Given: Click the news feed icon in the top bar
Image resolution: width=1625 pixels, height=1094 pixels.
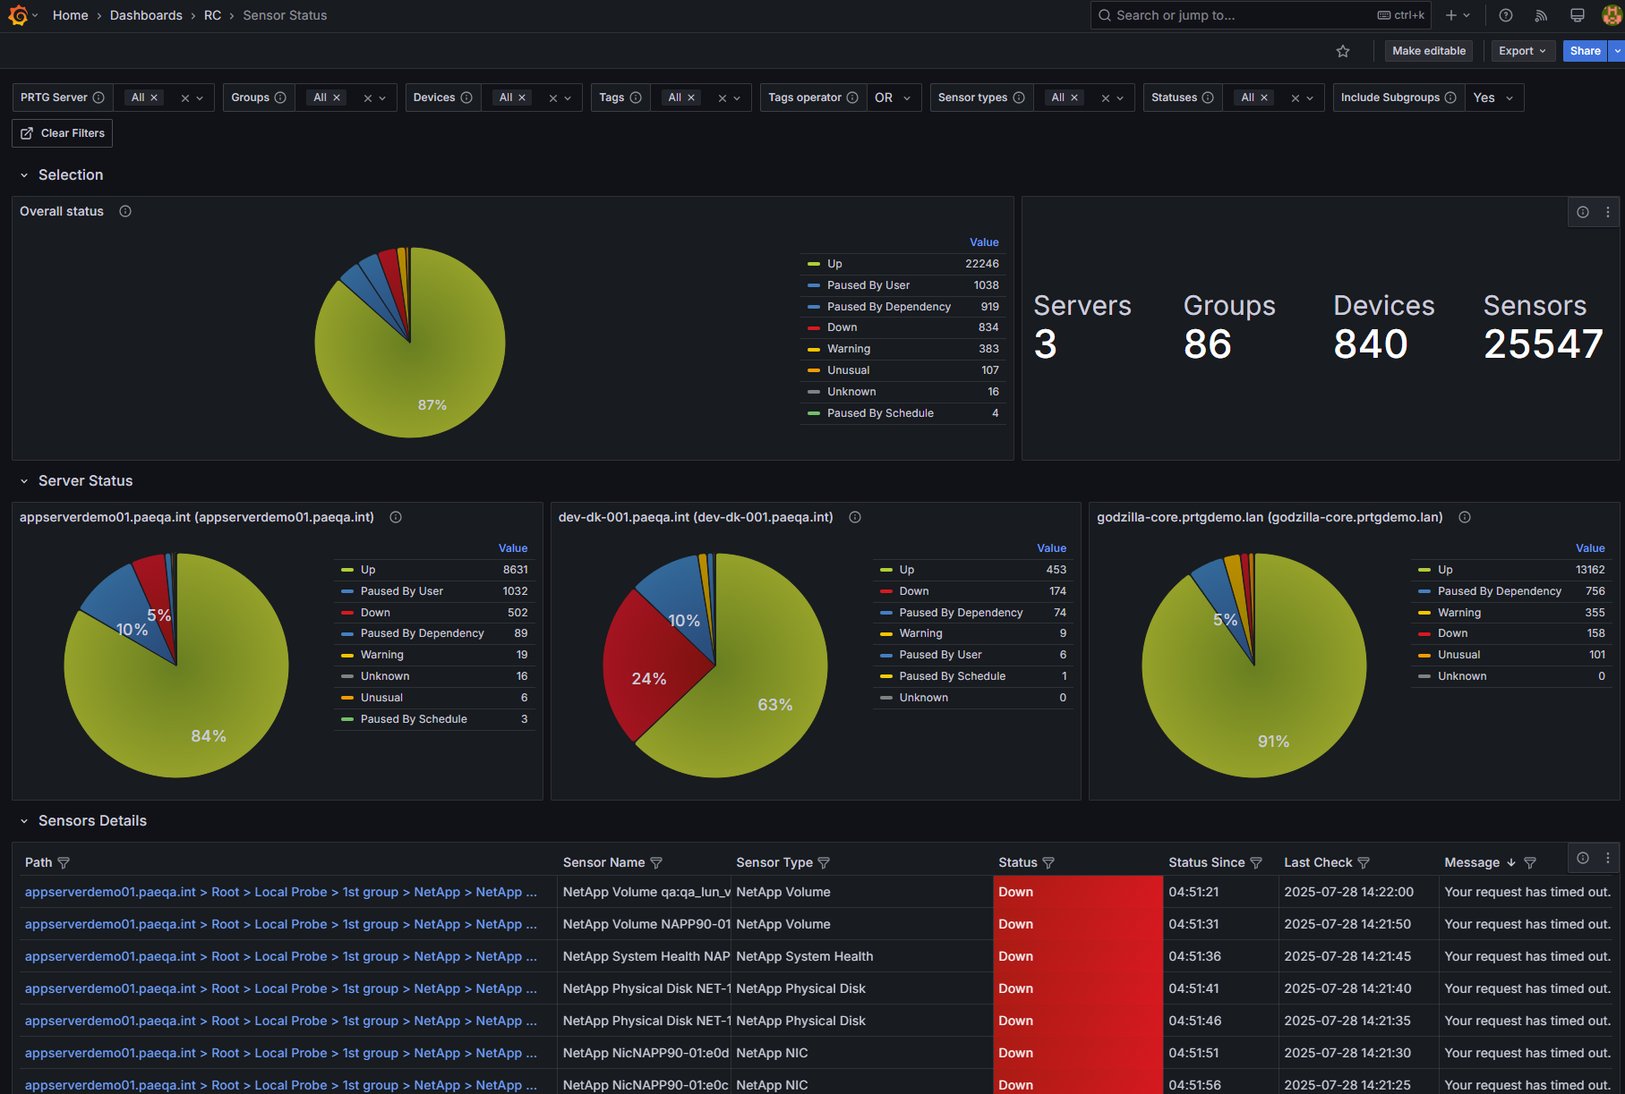Looking at the screenshot, I should click(1541, 15).
